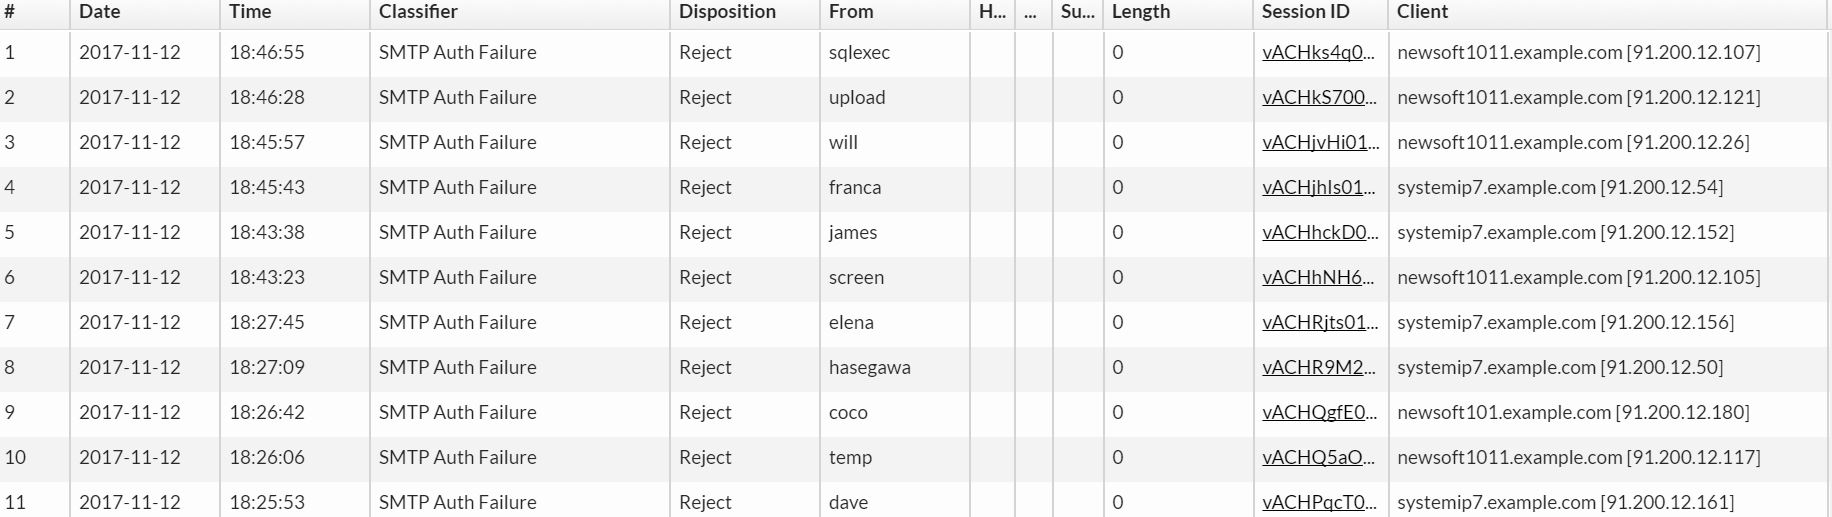
Task: Select the row with sender hasegawa
Action: [869, 368]
